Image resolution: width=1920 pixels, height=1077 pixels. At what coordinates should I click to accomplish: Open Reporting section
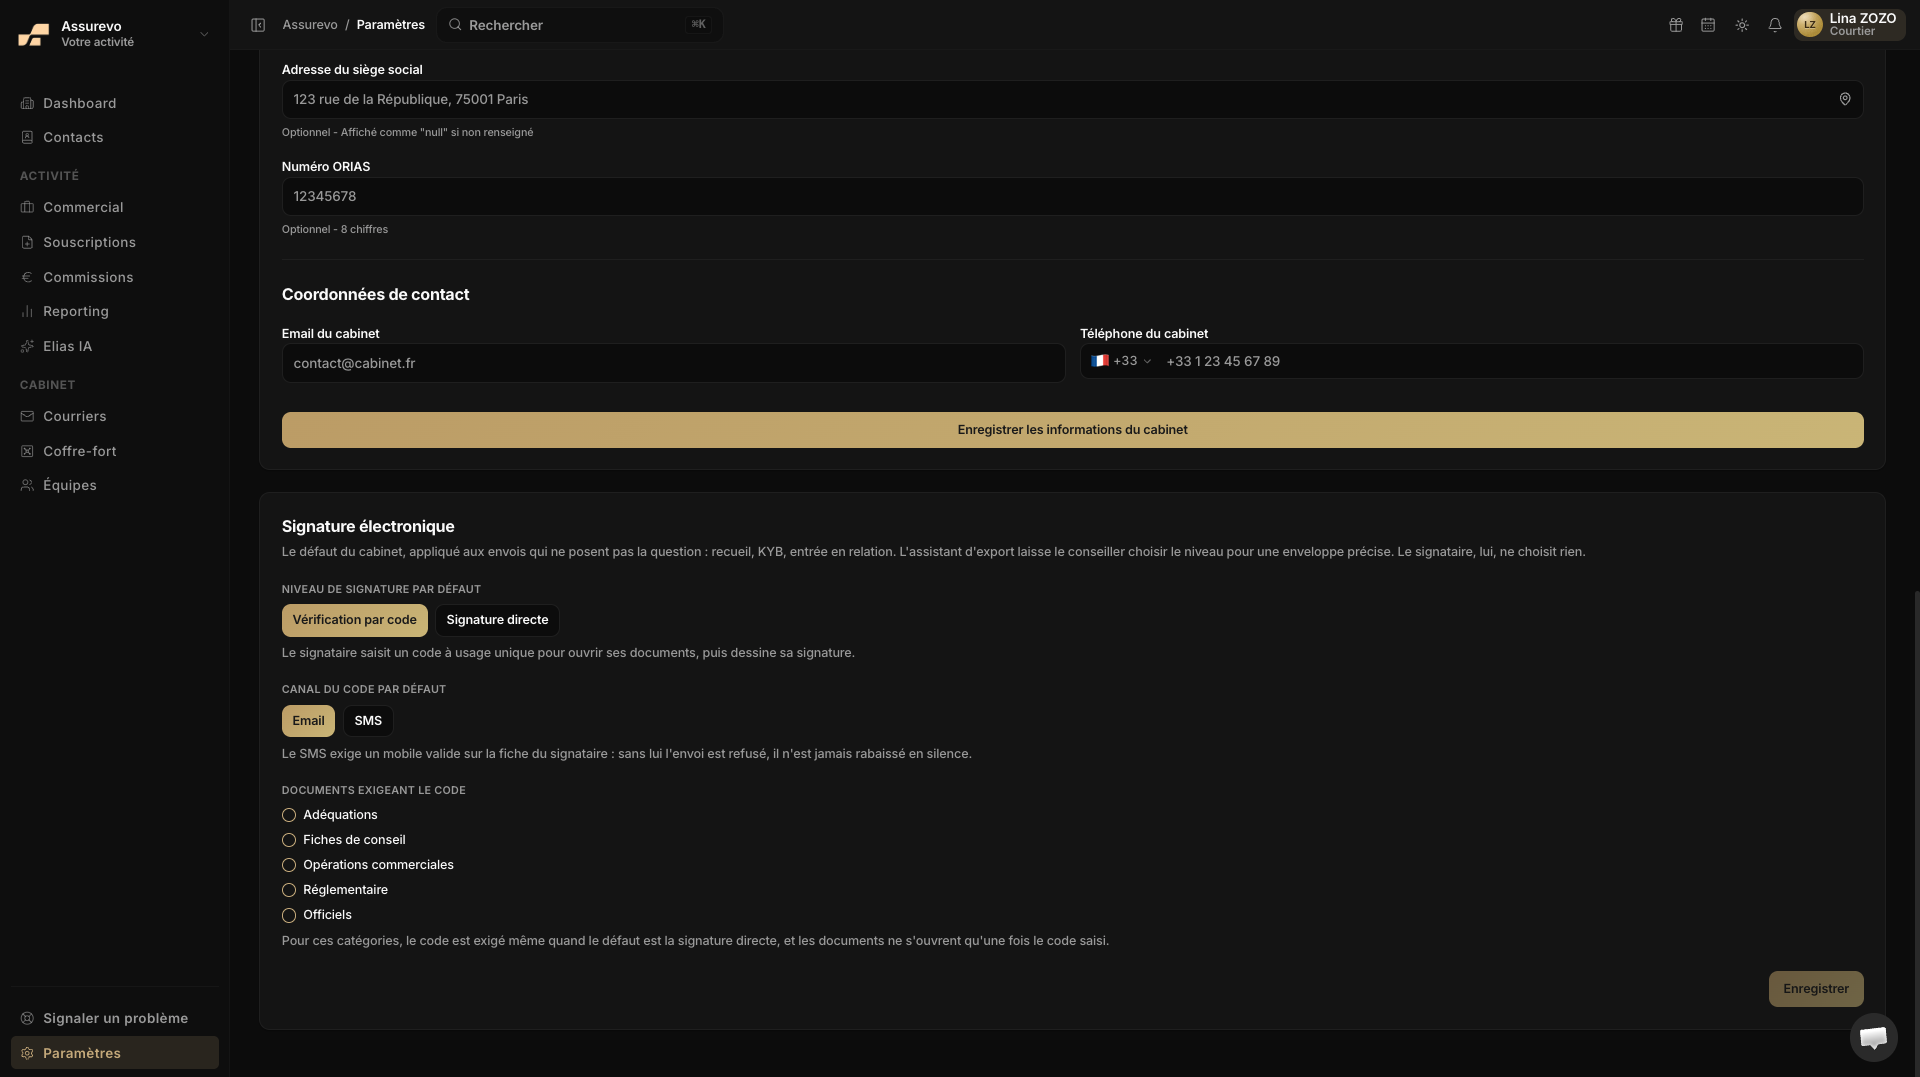click(x=115, y=312)
